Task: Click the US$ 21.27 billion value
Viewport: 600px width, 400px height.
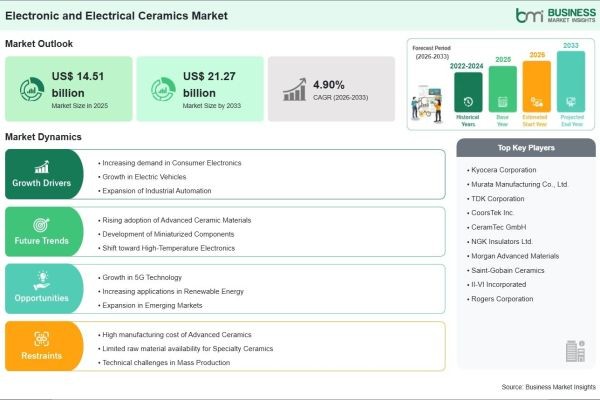Action: coord(209,84)
